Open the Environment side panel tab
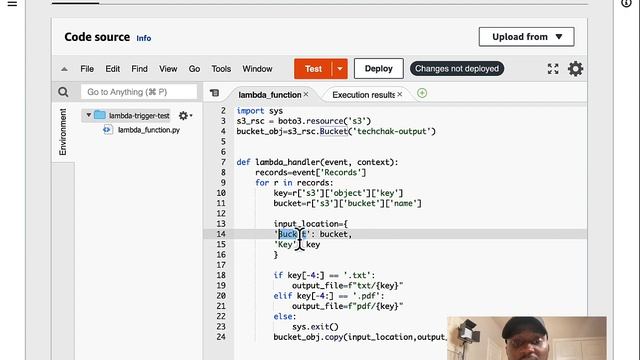 tap(62, 131)
